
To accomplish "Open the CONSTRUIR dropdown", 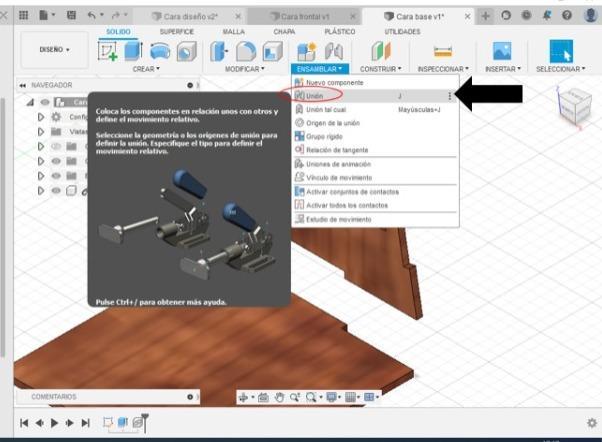I will [380, 69].
